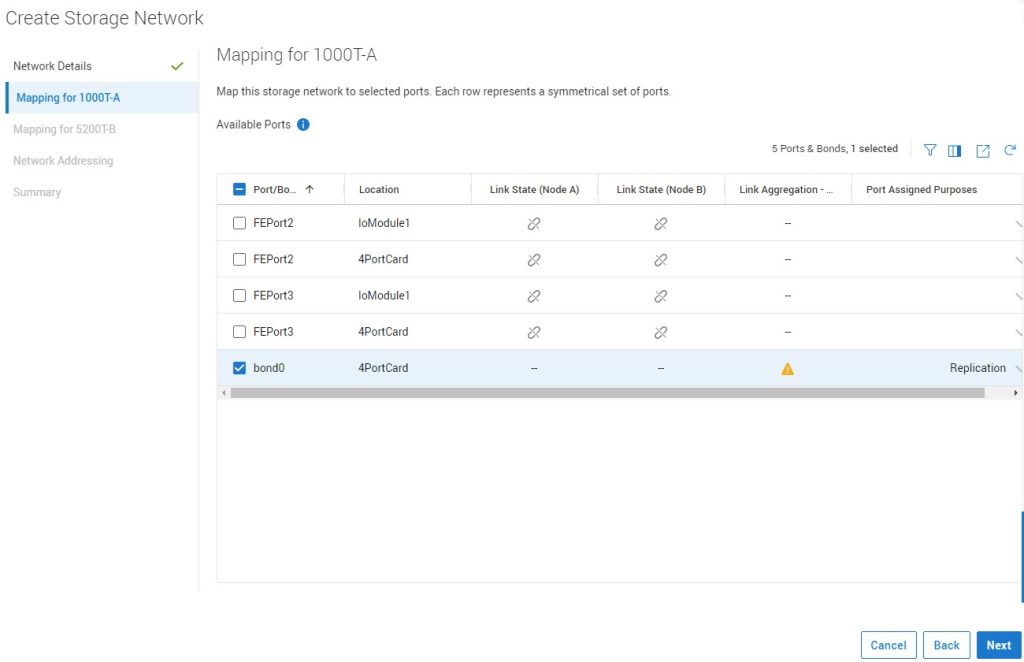
Task: Uncheck the bond0 row checkbox
Action: (x=239, y=368)
